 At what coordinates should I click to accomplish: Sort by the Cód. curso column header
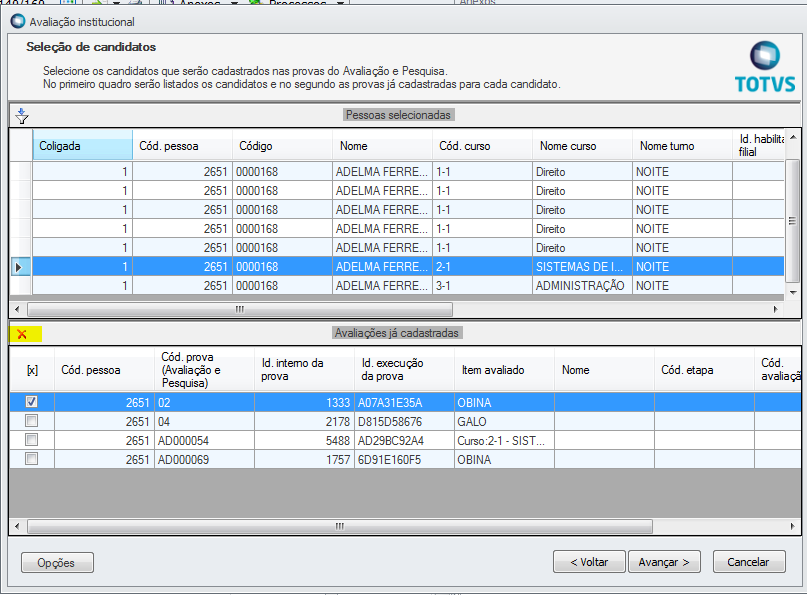(x=482, y=146)
